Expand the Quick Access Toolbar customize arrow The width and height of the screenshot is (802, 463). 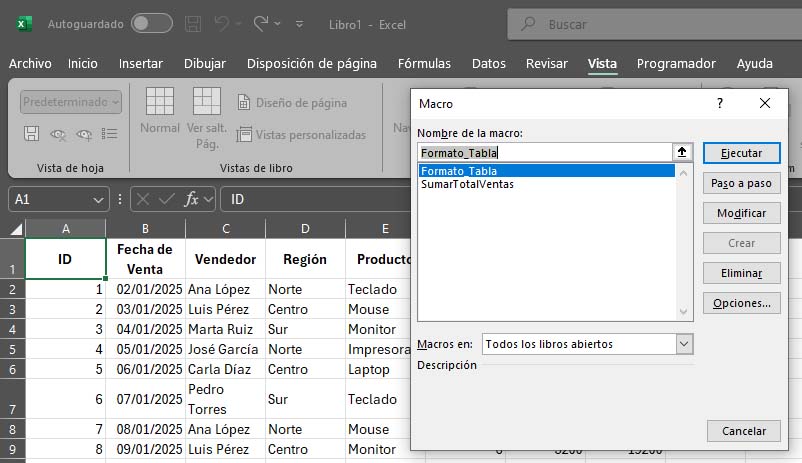(301, 23)
